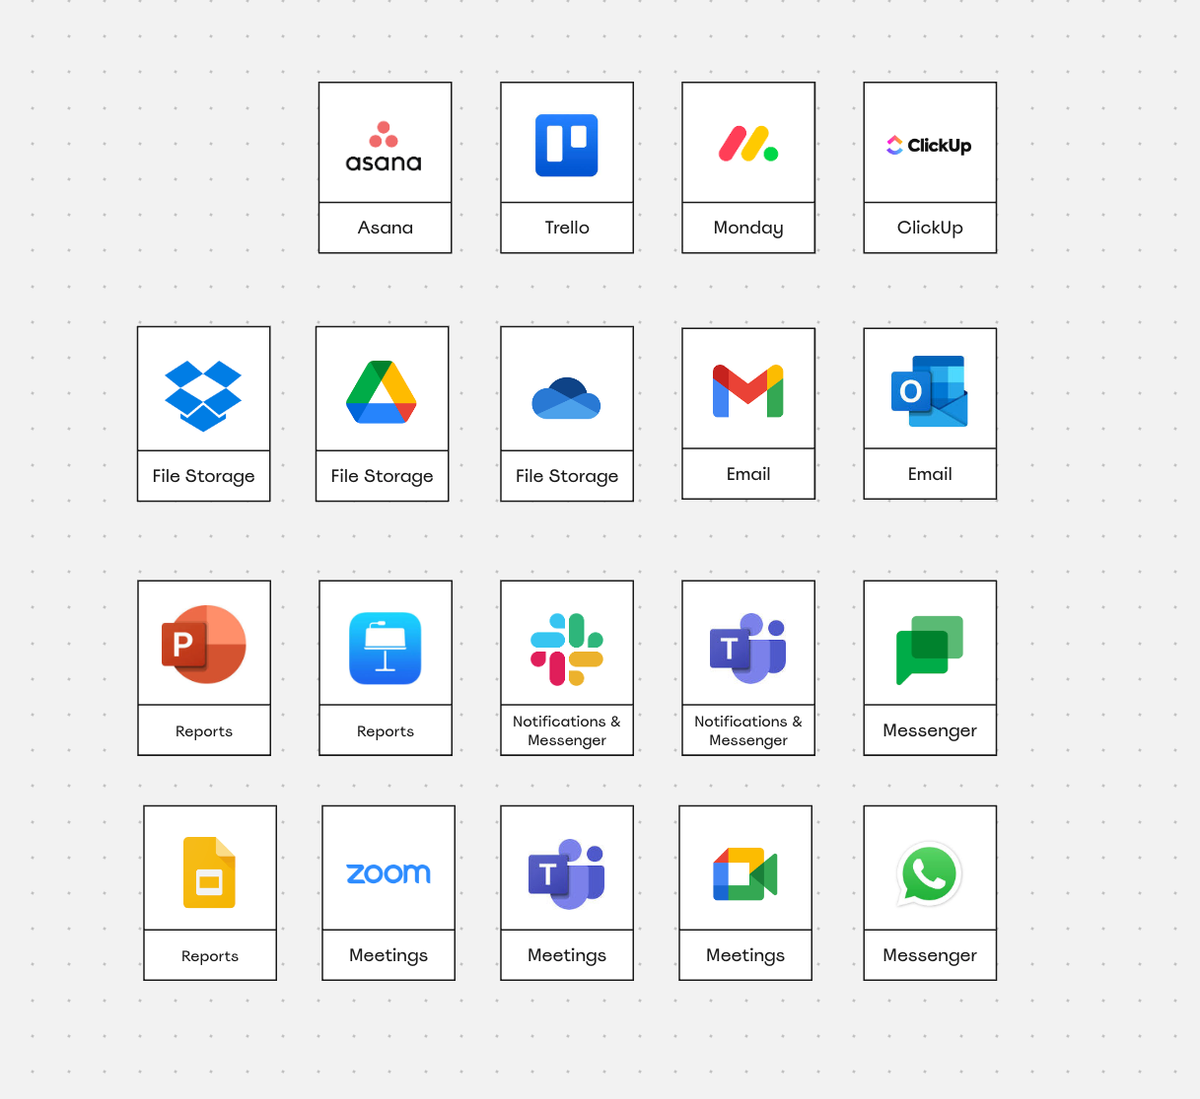
Task: Select the Slack logo icon
Action: pos(567,649)
